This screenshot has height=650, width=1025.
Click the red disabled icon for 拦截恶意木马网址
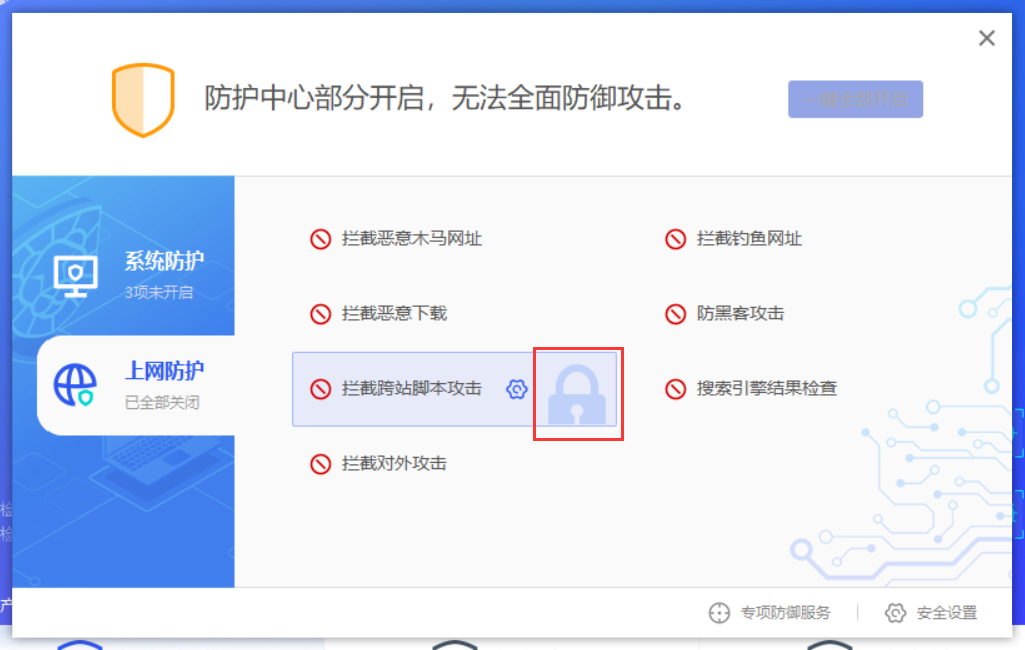[320, 239]
